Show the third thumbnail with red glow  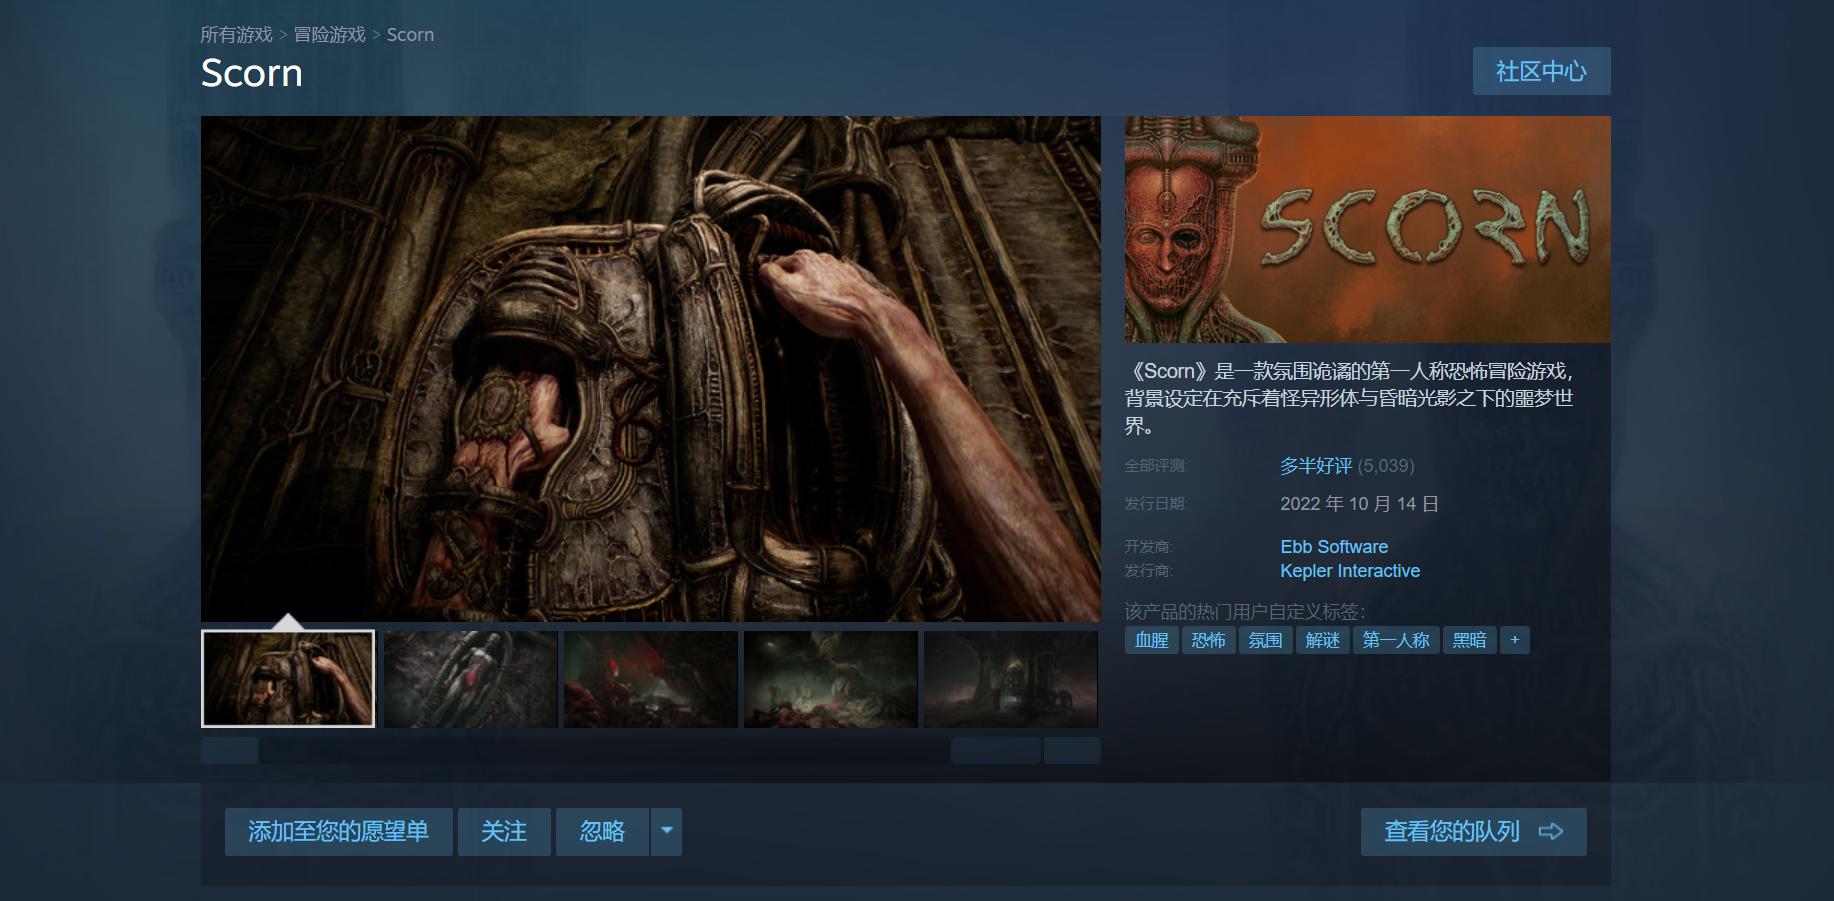pyautogui.click(x=650, y=678)
